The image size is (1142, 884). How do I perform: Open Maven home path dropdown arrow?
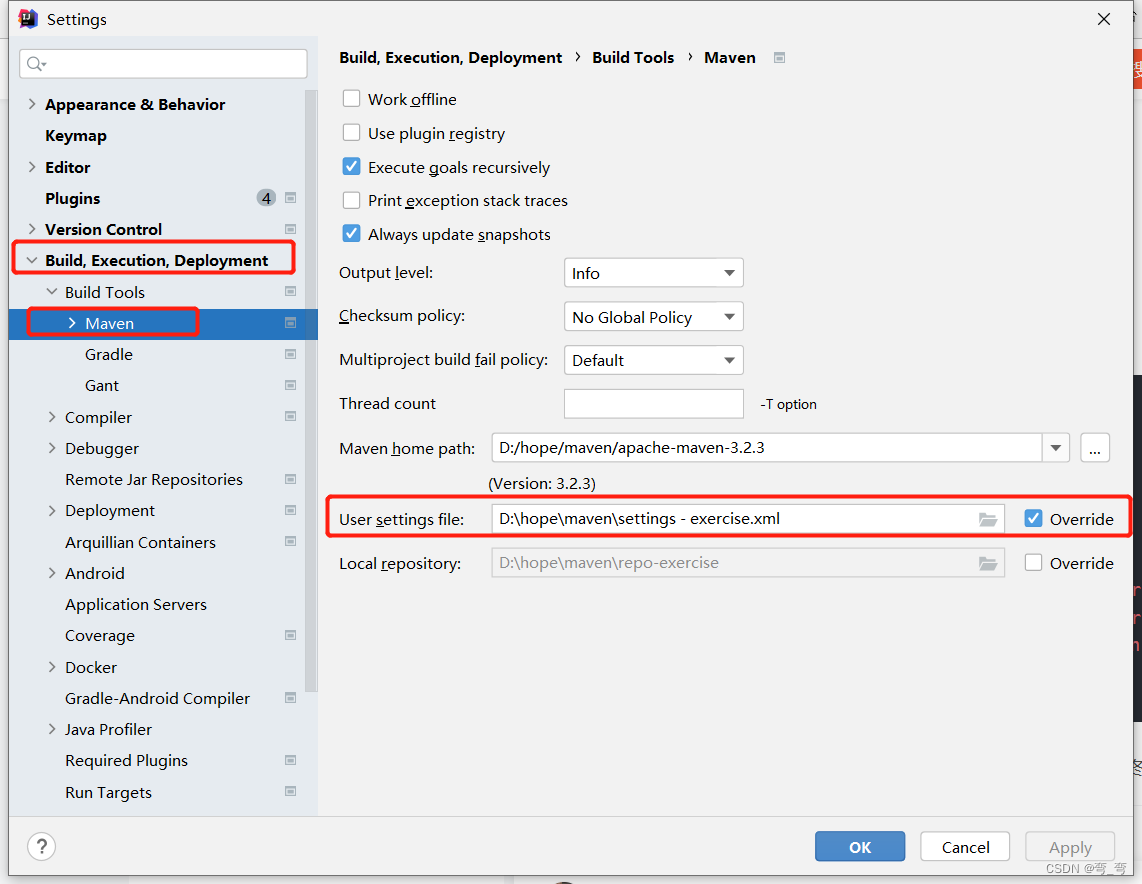pos(1055,448)
